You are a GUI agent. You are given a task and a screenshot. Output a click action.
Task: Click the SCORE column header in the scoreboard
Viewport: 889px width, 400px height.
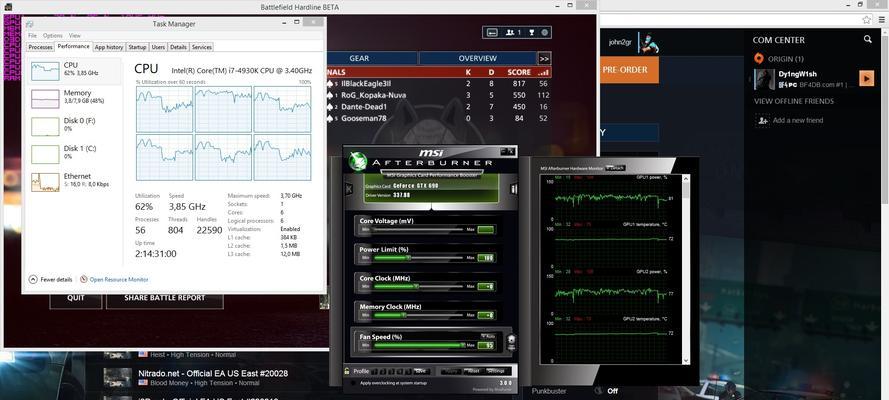(x=519, y=73)
